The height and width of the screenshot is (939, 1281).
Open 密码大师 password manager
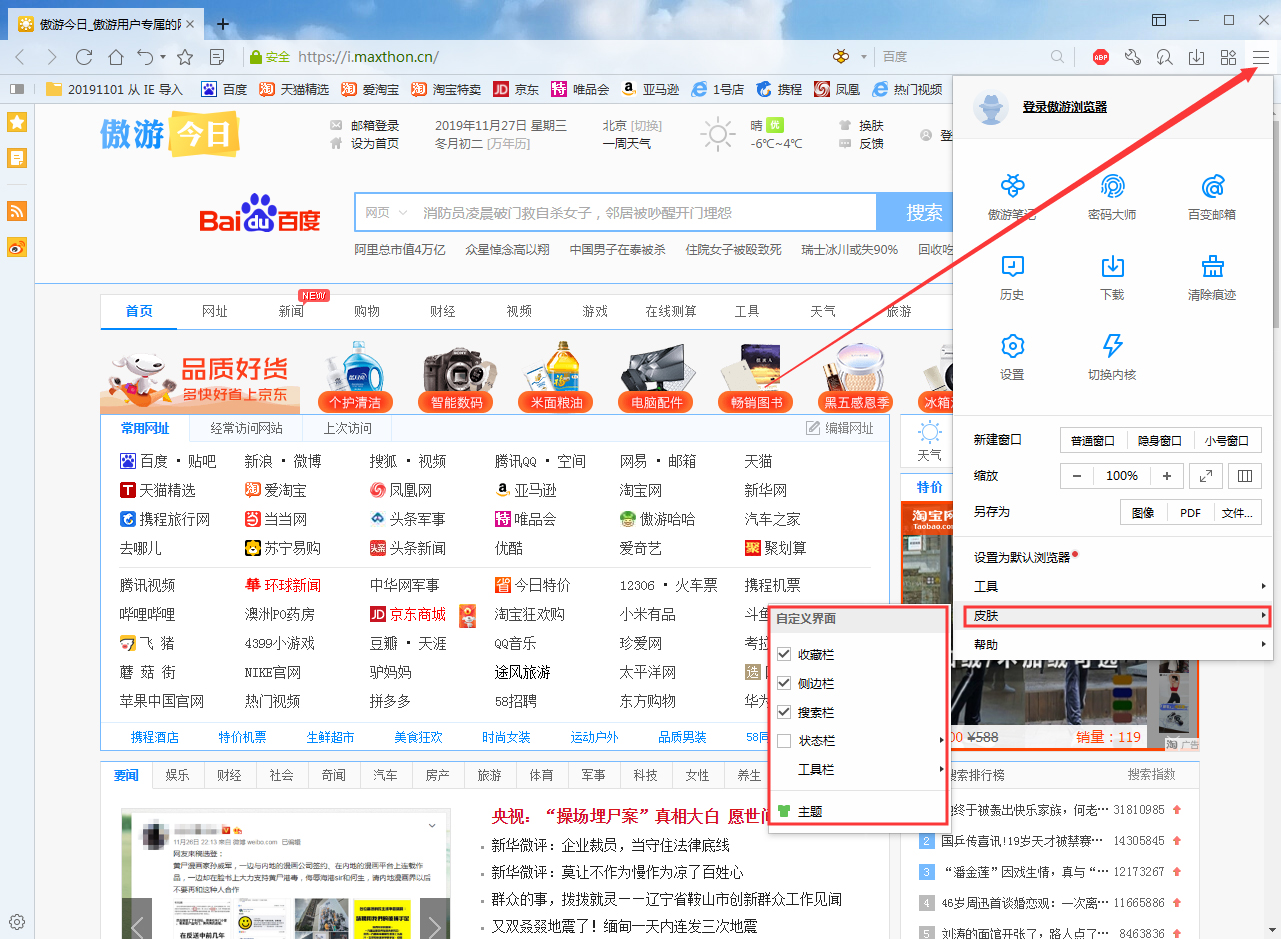click(x=1111, y=196)
